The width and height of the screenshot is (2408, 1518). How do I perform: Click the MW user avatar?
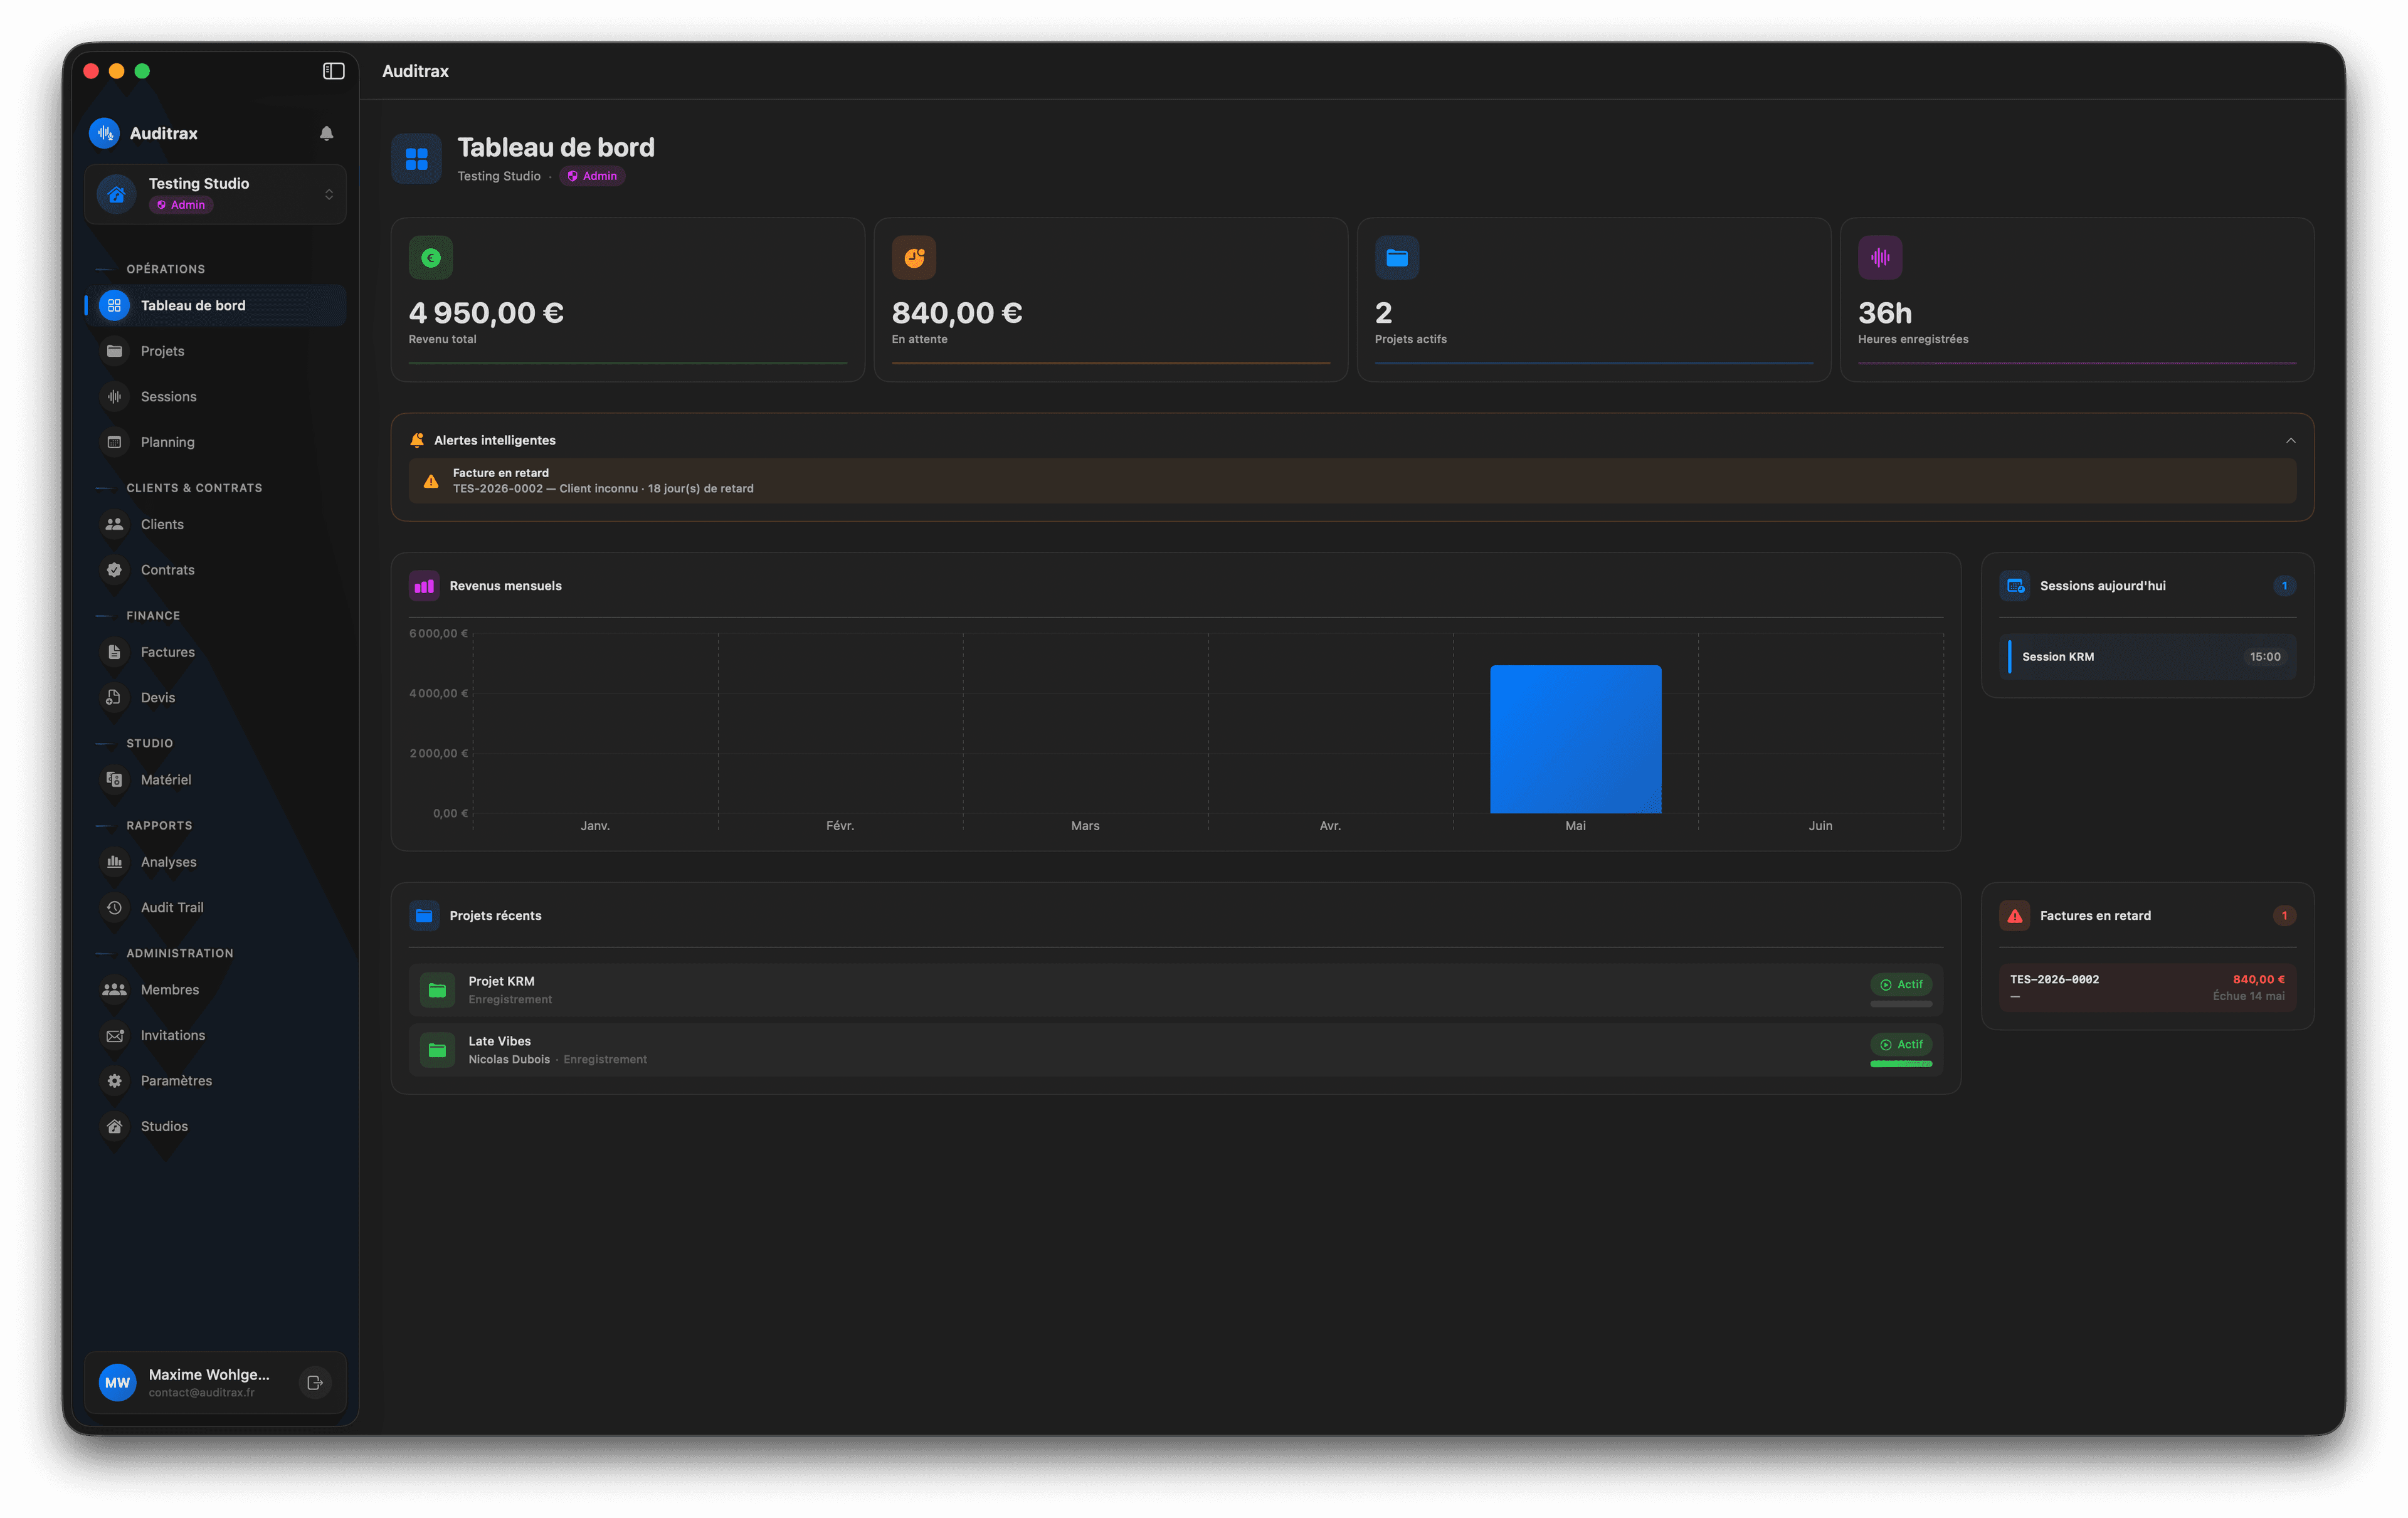point(117,1382)
